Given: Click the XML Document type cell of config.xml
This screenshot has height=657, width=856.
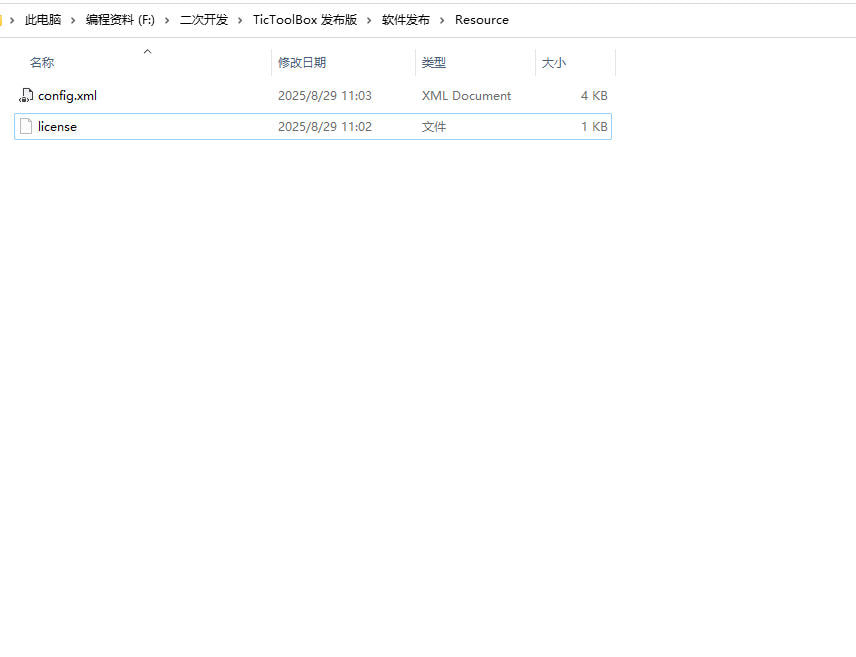Looking at the screenshot, I should (466, 96).
